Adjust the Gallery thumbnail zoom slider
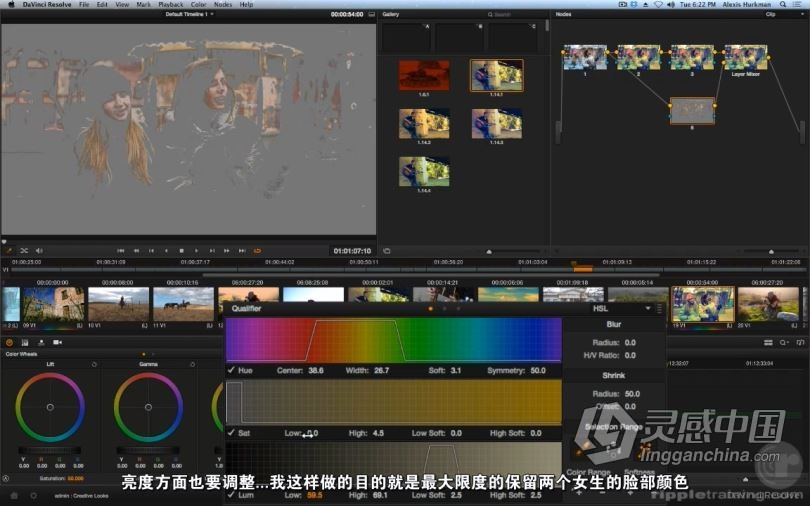This screenshot has width=810, height=506. pyautogui.click(x=489, y=251)
